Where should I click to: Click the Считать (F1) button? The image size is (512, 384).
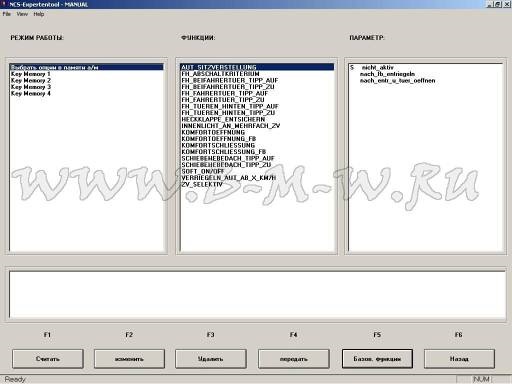[48, 359]
